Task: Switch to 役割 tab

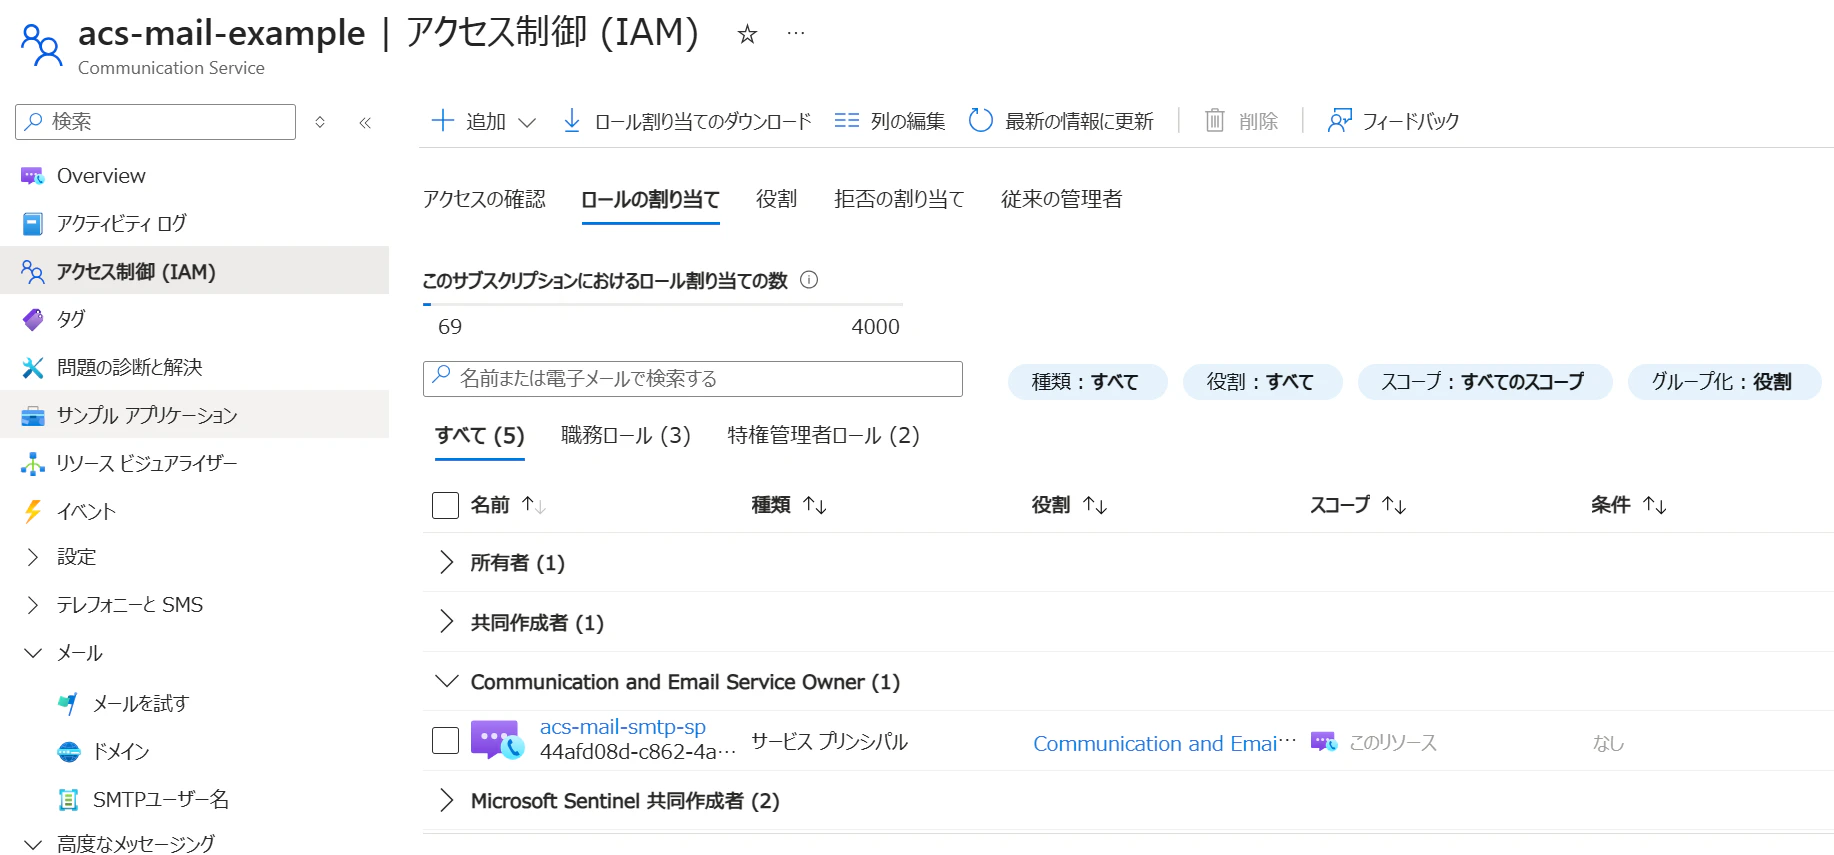Action: [x=776, y=199]
